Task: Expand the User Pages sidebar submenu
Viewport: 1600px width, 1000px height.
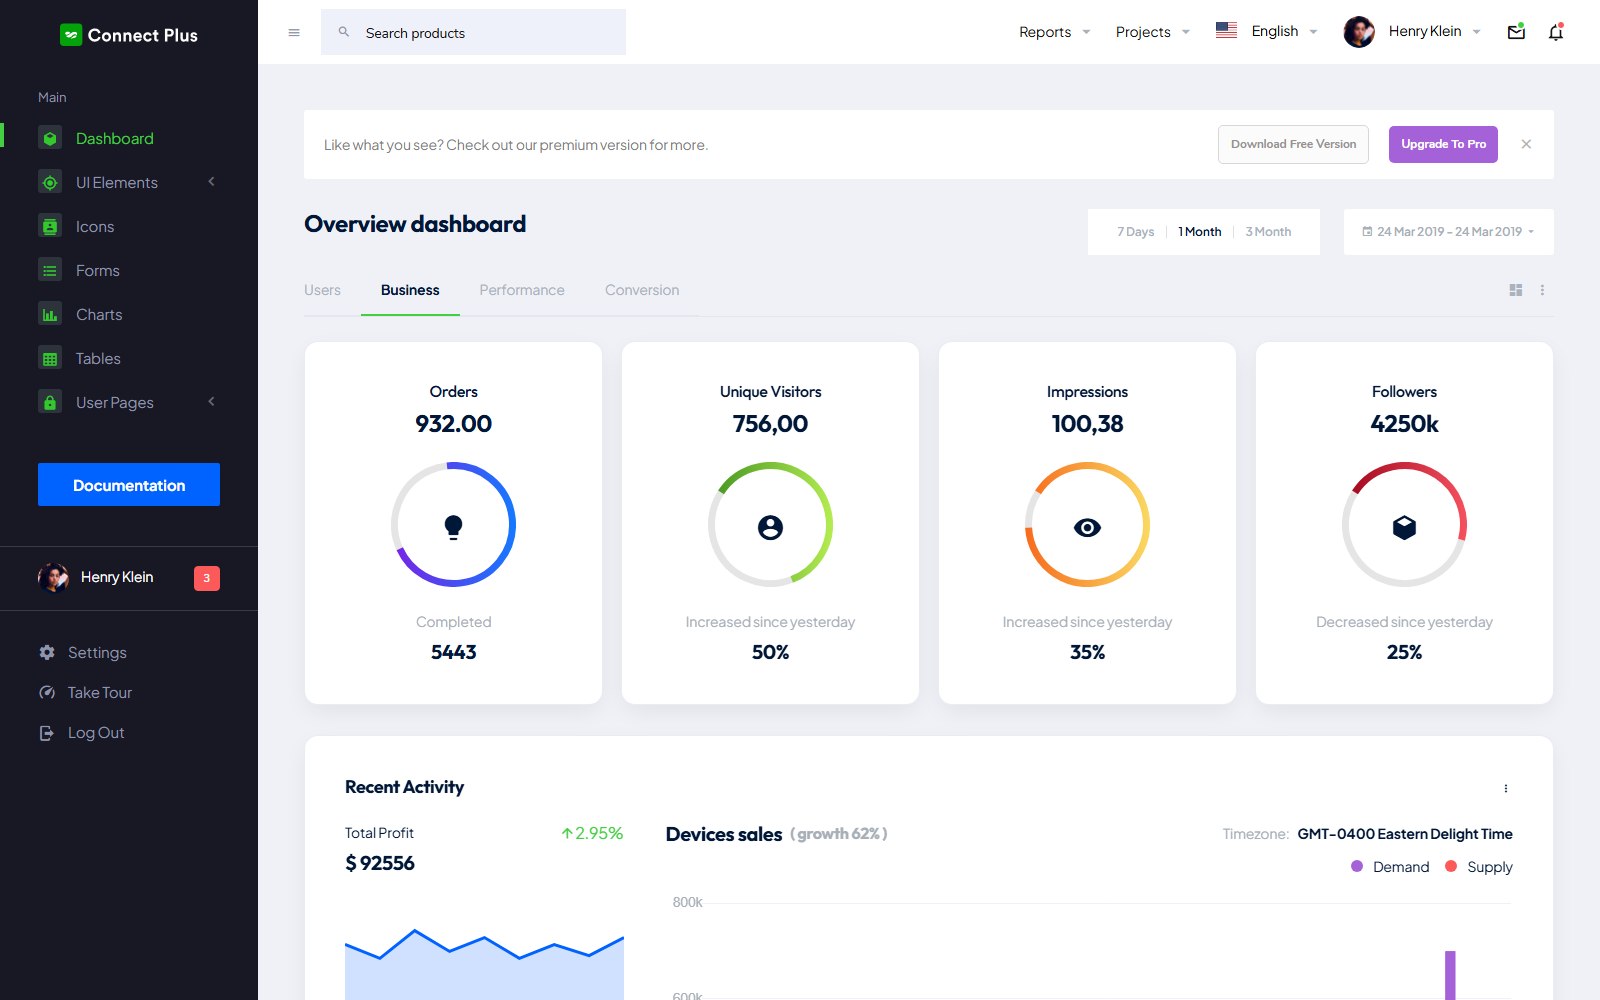Action: [129, 402]
